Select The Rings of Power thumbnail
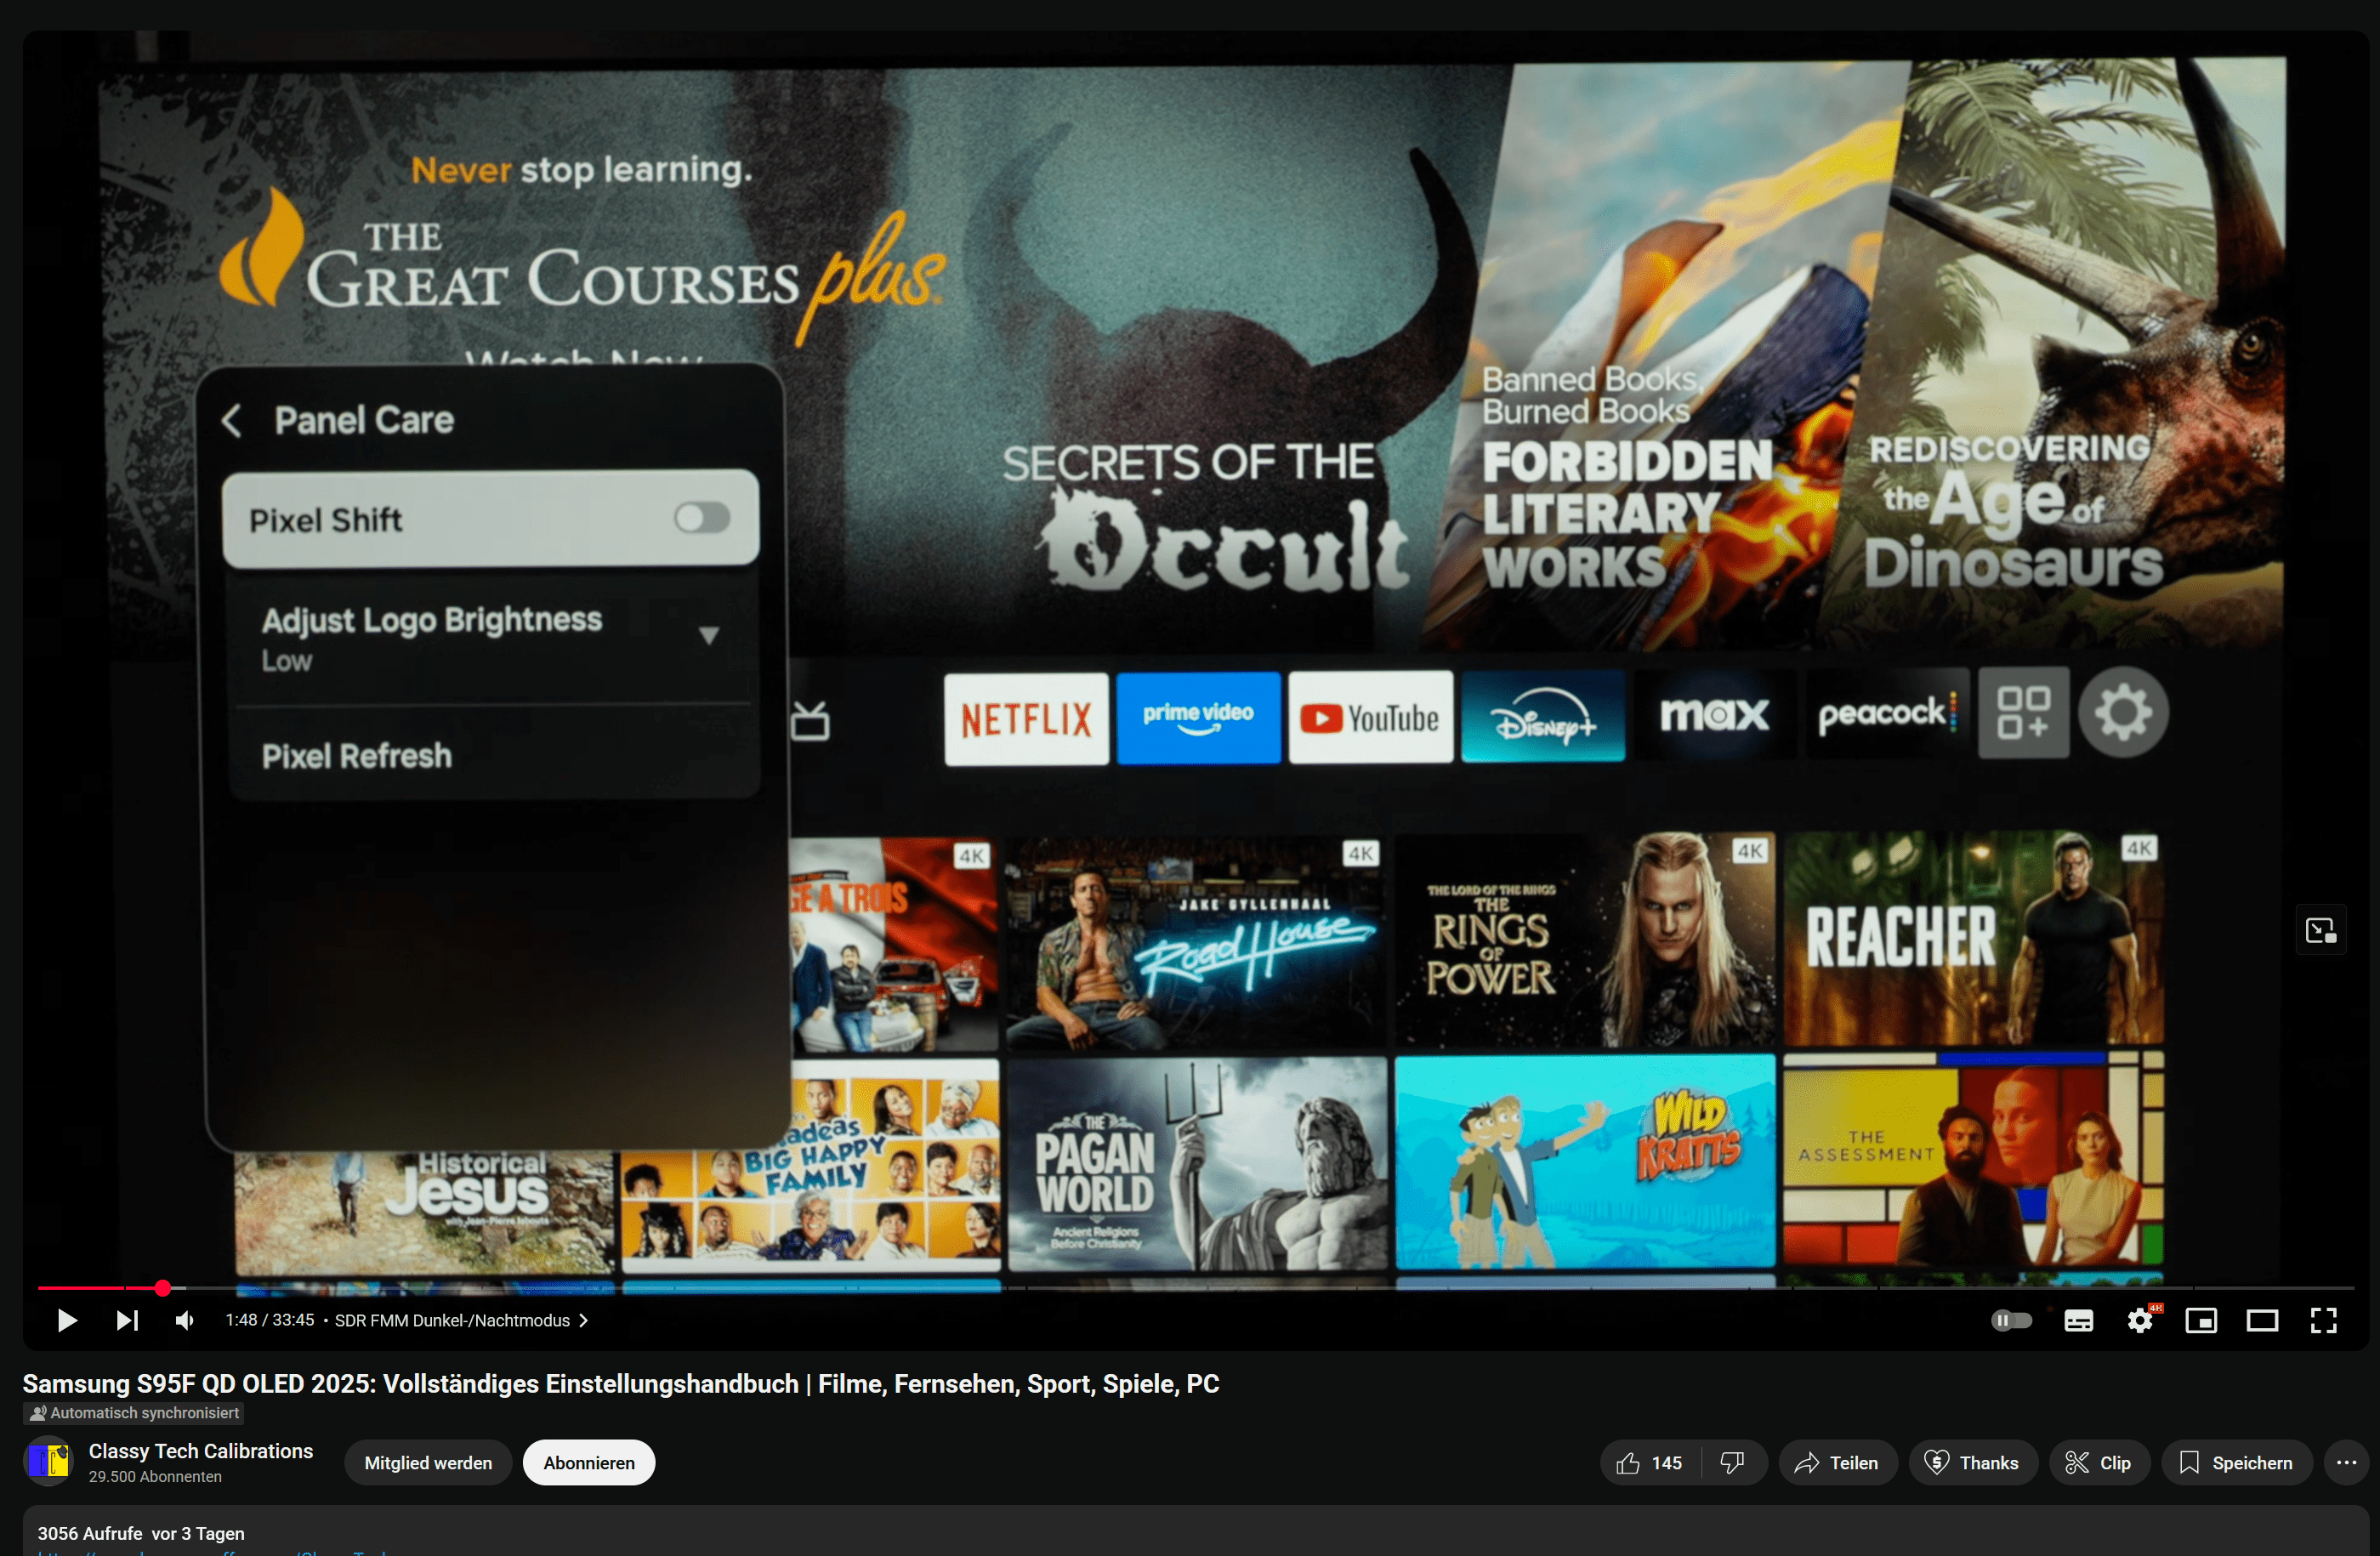Viewport: 2380px width, 1556px height. [x=1585, y=941]
